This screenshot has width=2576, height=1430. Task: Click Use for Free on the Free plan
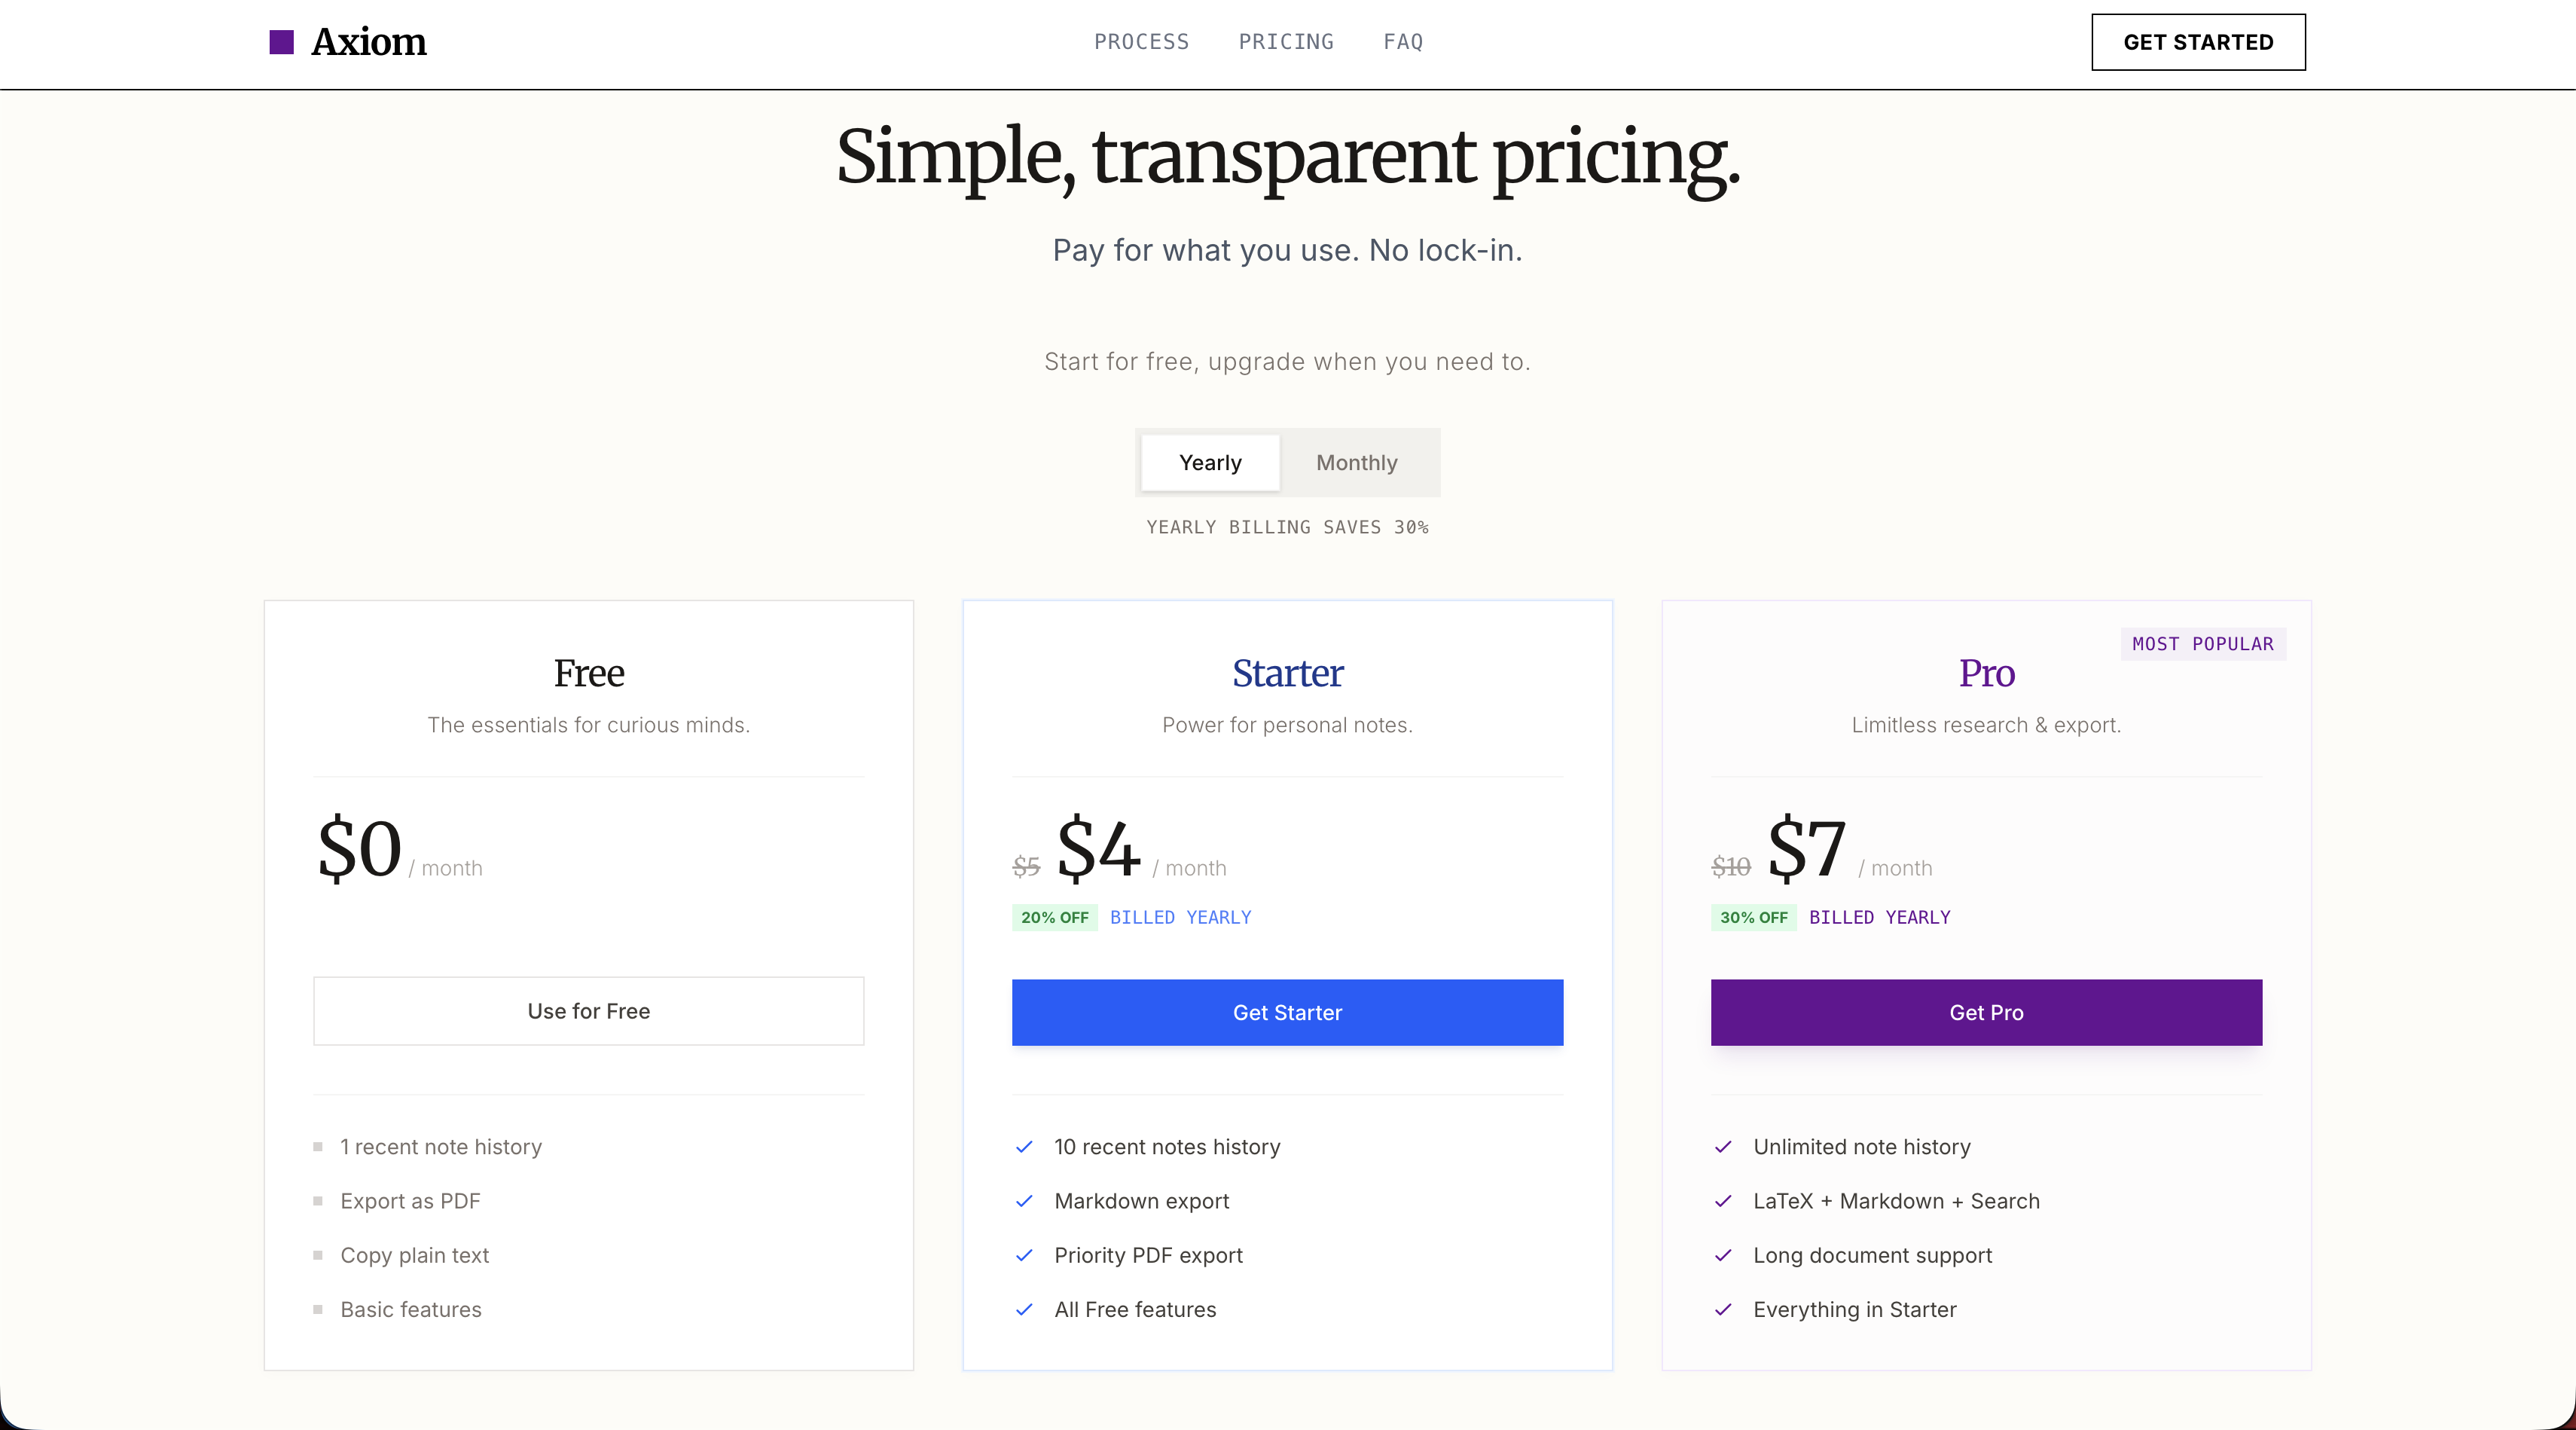pyautogui.click(x=588, y=1011)
